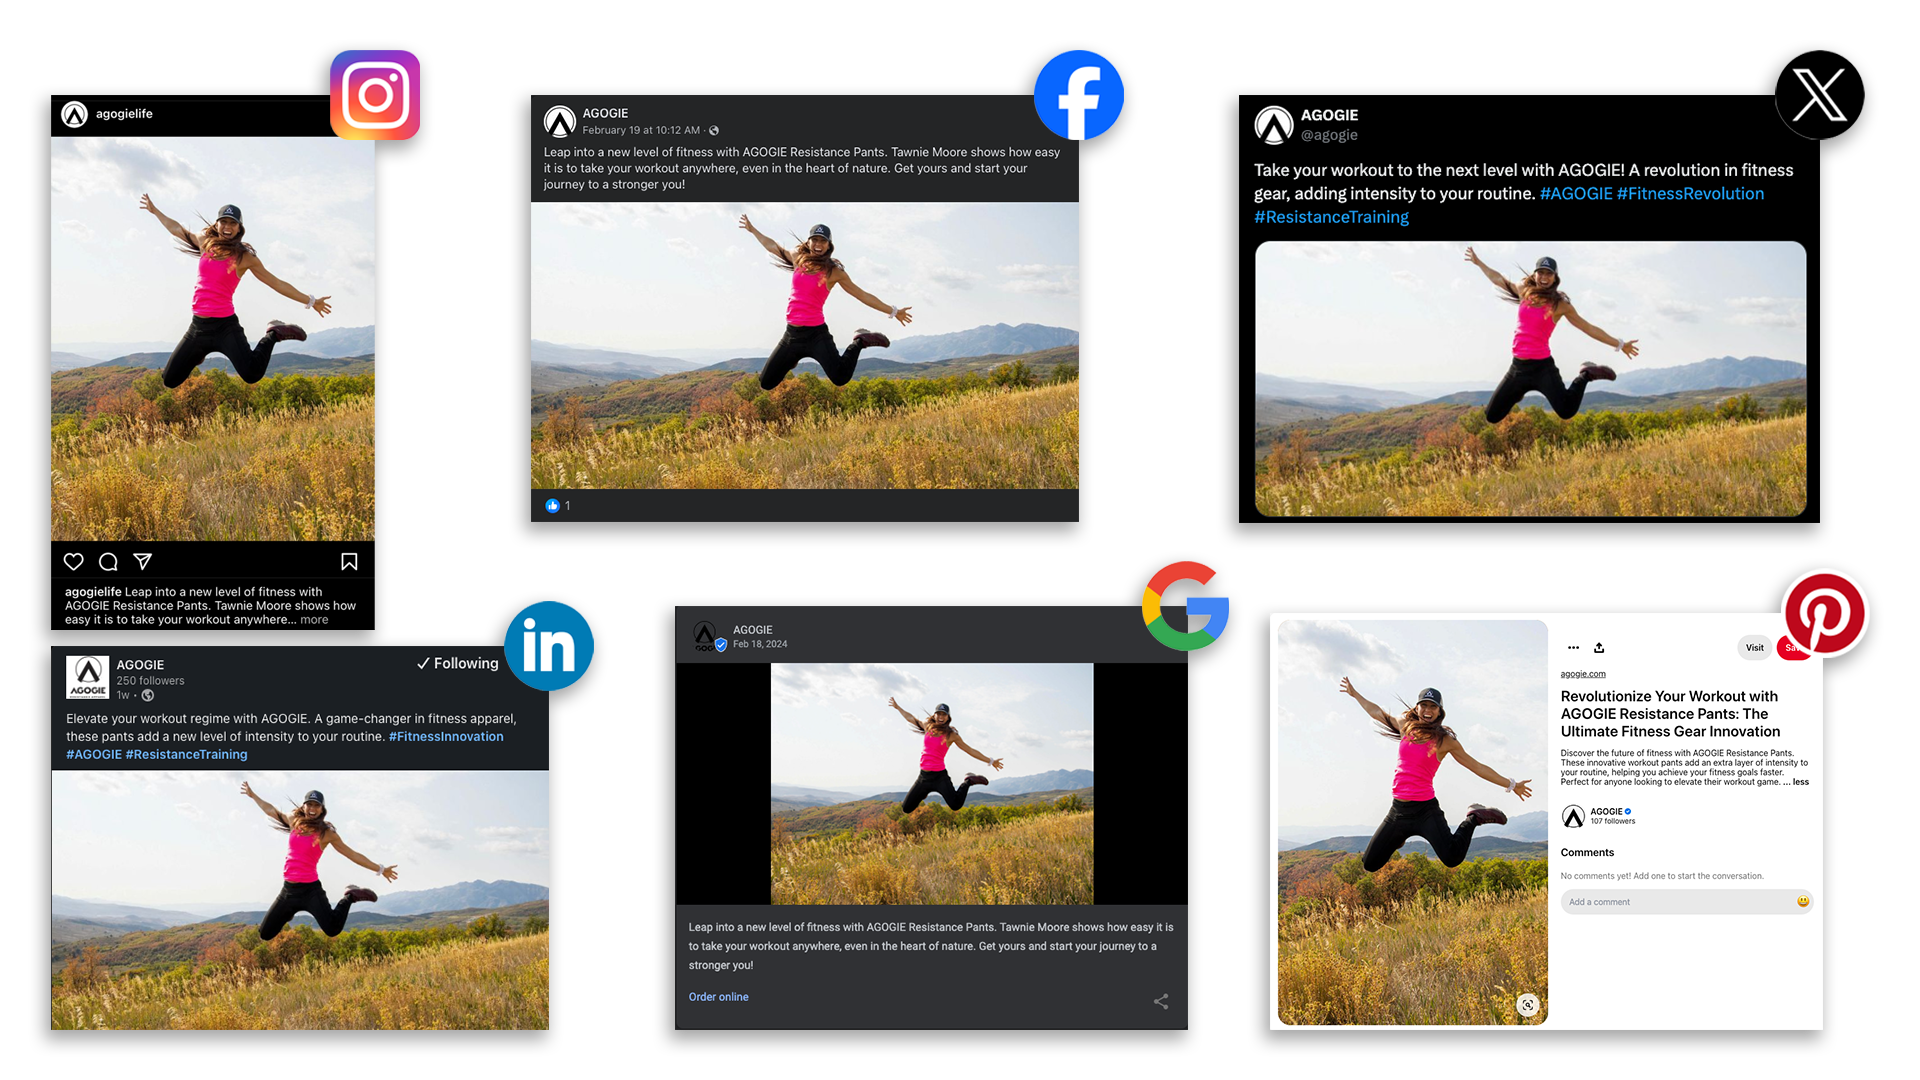Click the Instagram logo badge
The width and height of the screenshot is (1920, 1080).
375,95
